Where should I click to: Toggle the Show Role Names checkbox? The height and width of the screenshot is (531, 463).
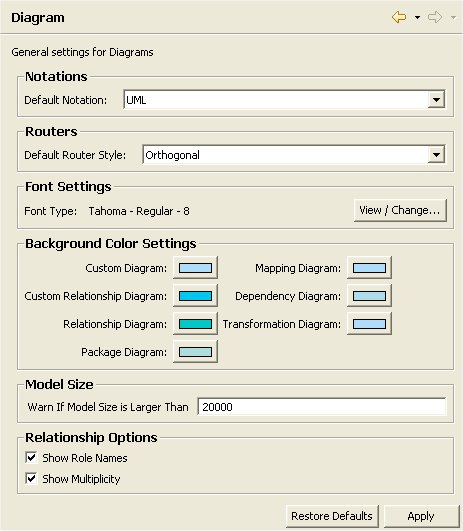(31, 458)
